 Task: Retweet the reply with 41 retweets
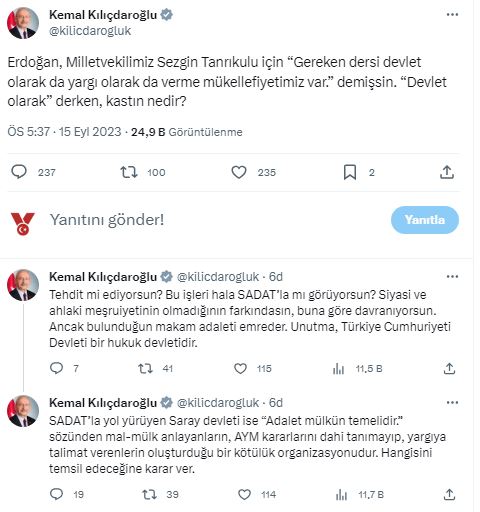coord(145,368)
